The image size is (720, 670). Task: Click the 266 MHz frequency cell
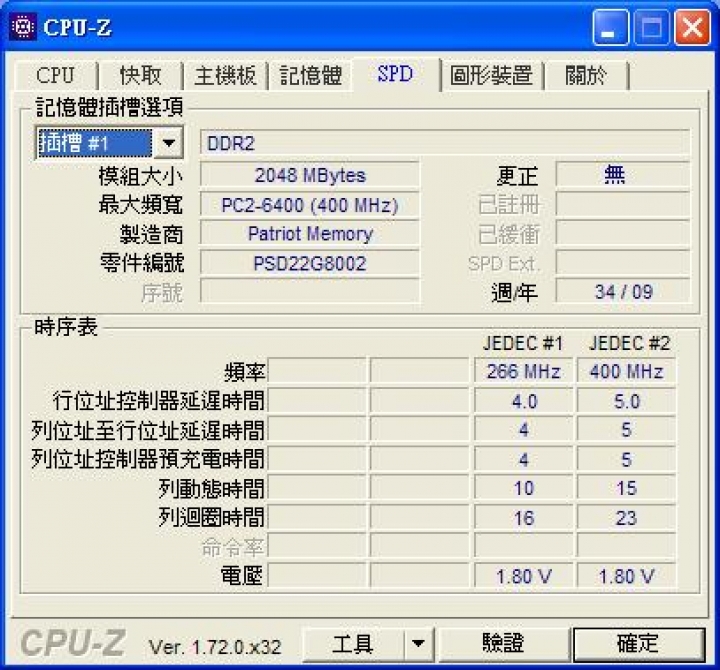523,372
